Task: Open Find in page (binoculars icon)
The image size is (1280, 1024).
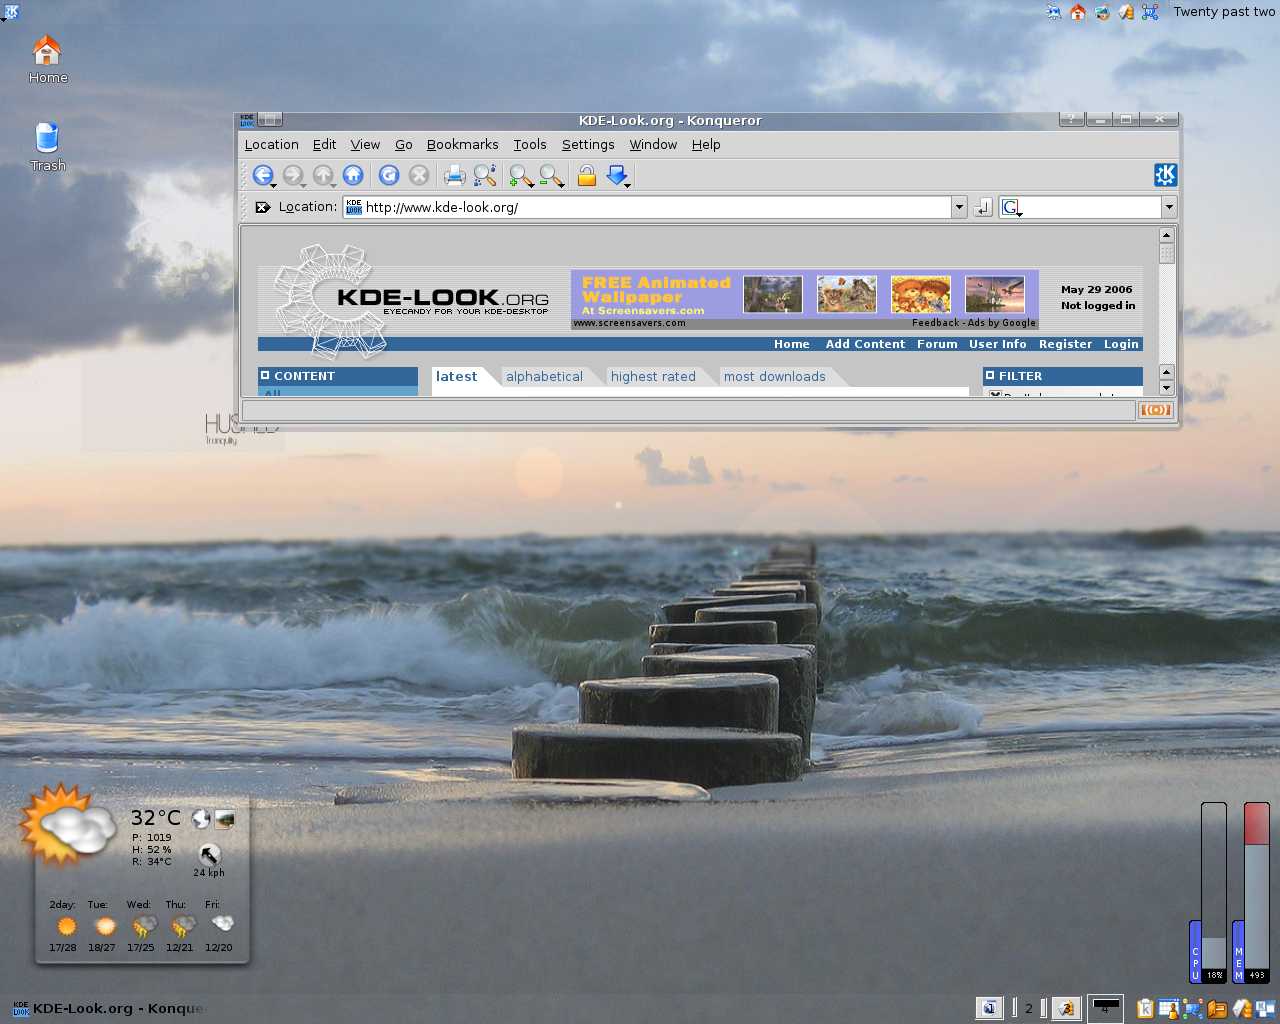Action: pyautogui.click(x=485, y=176)
